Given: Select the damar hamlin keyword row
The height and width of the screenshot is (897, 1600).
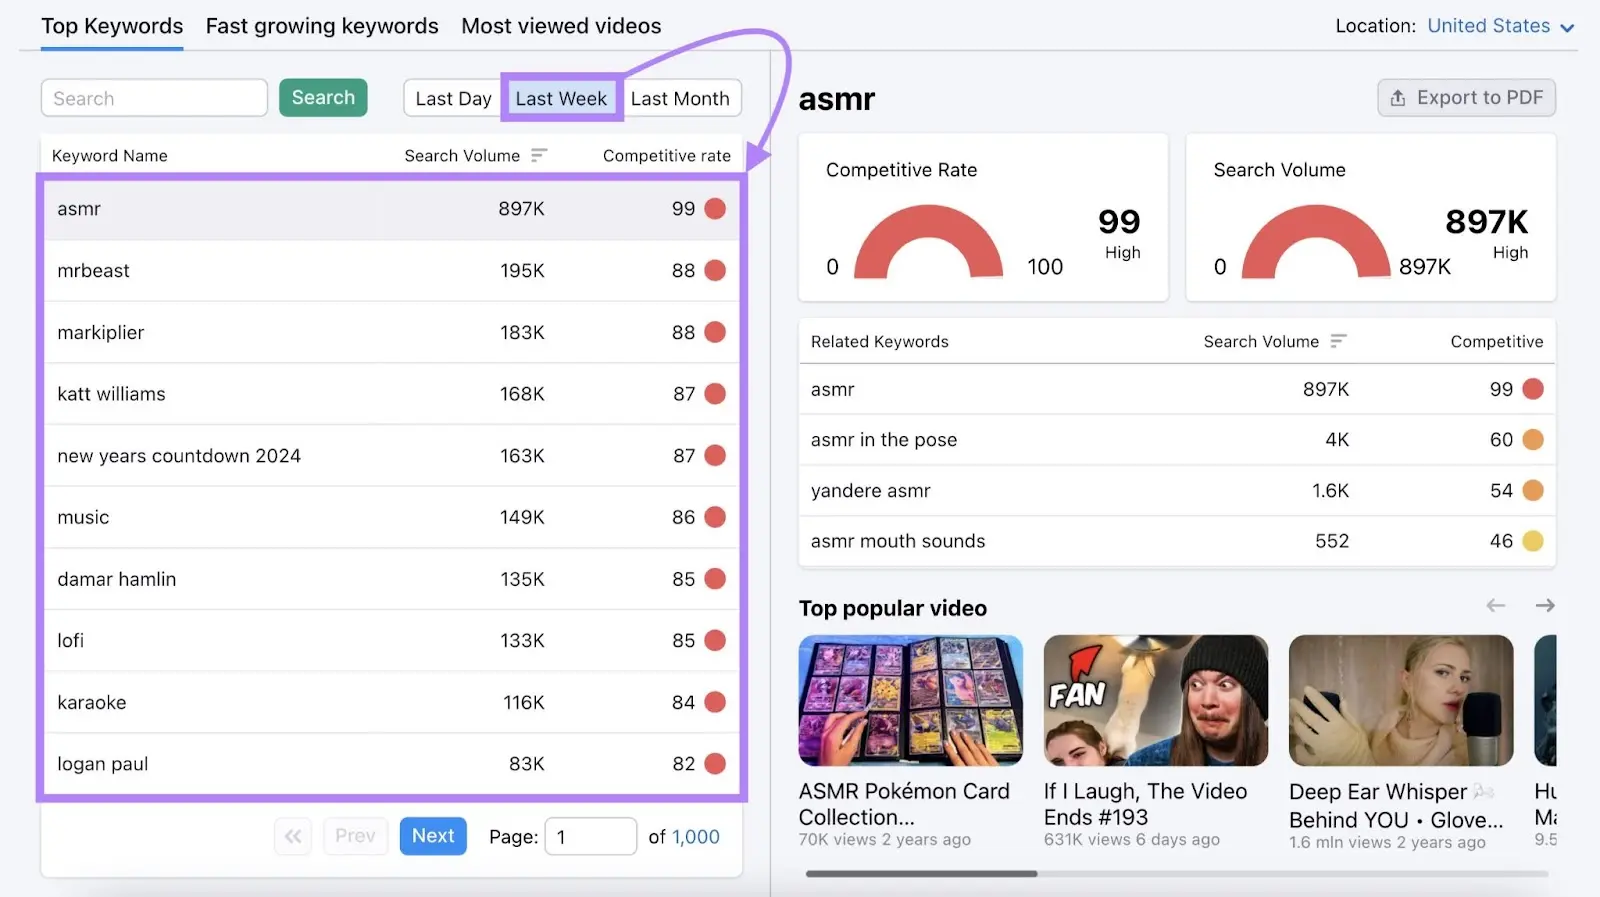Looking at the screenshot, I should pyautogui.click(x=391, y=579).
